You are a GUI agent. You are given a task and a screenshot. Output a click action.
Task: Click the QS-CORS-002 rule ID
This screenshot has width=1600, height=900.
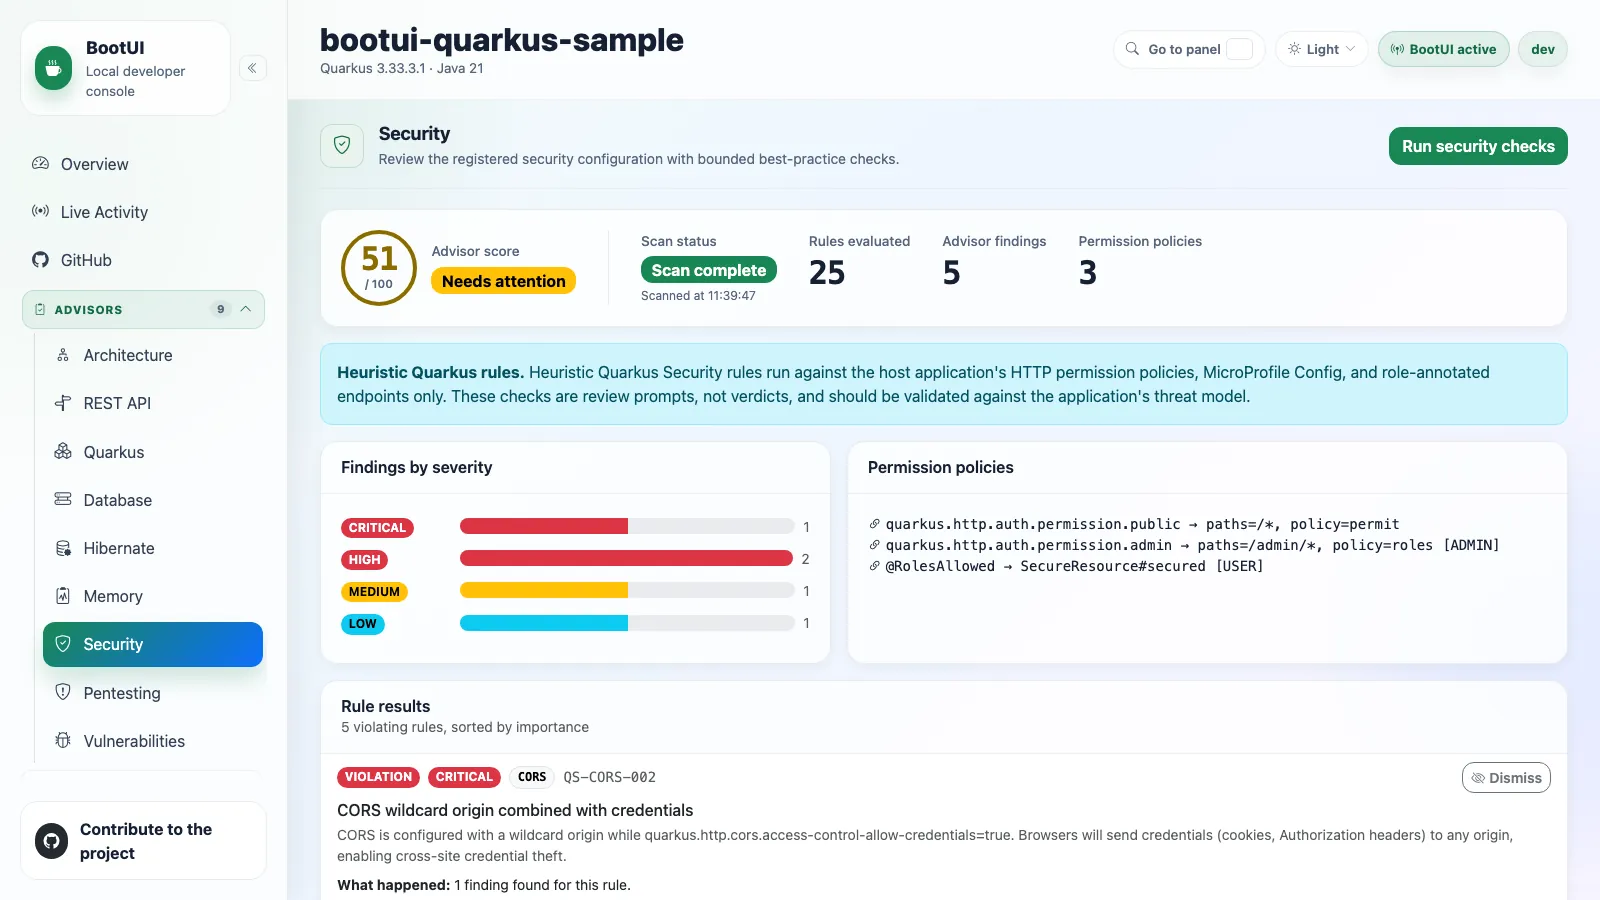click(609, 777)
